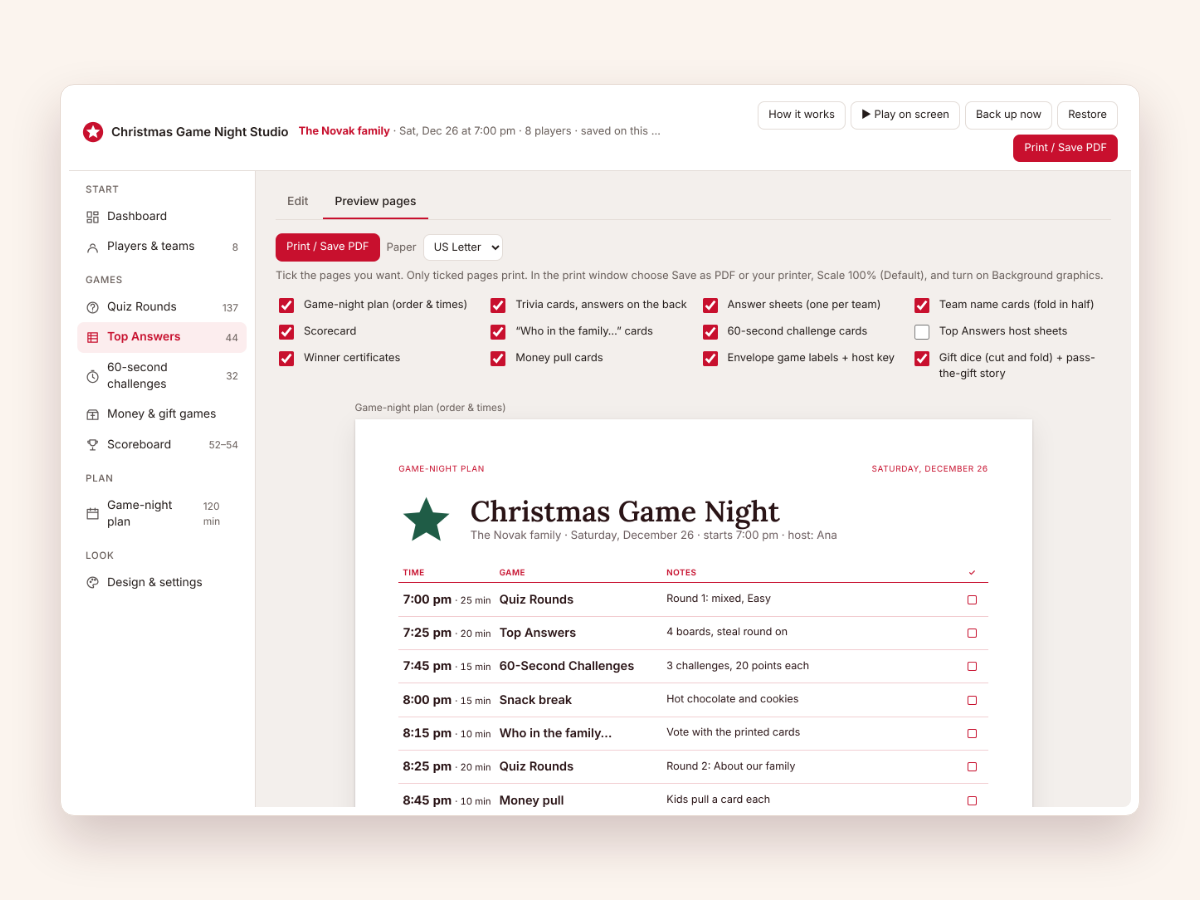
Task: Click the "Kids pull a card each" note
Action: click(718, 799)
